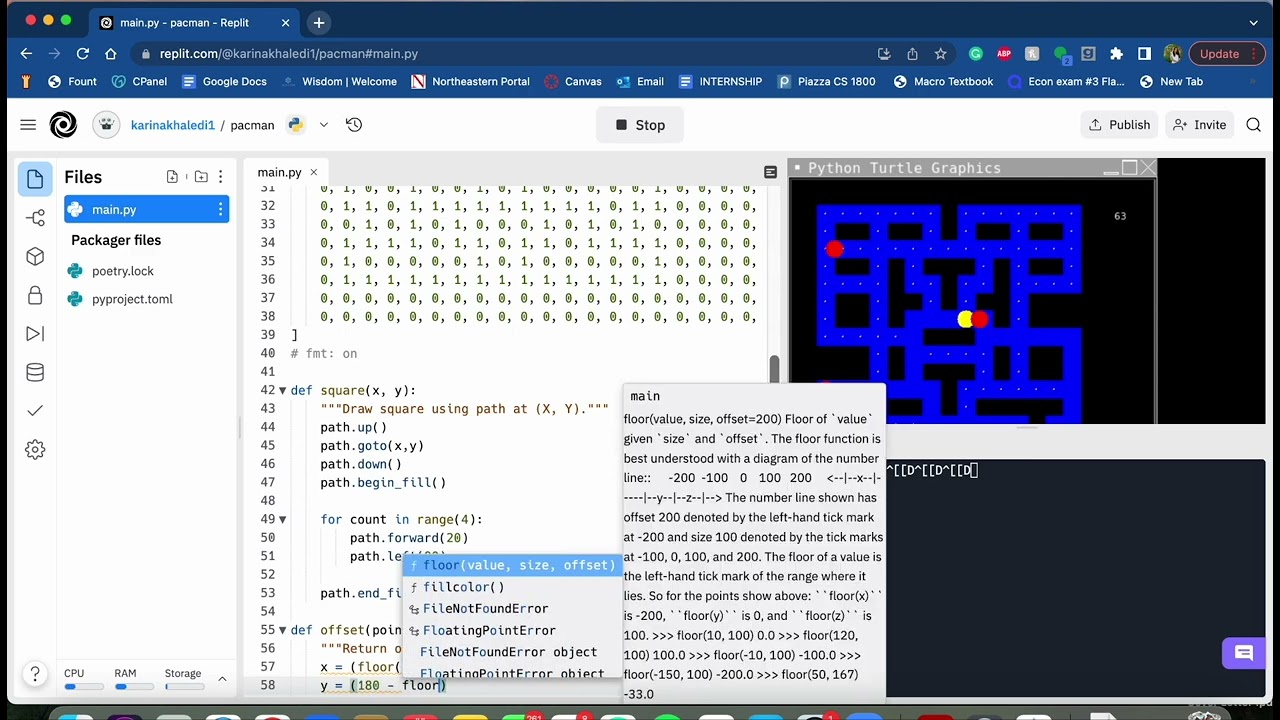Open the Chrome profile avatar
This screenshot has width=1280, height=720.
pyautogui.click(x=1173, y=54)
